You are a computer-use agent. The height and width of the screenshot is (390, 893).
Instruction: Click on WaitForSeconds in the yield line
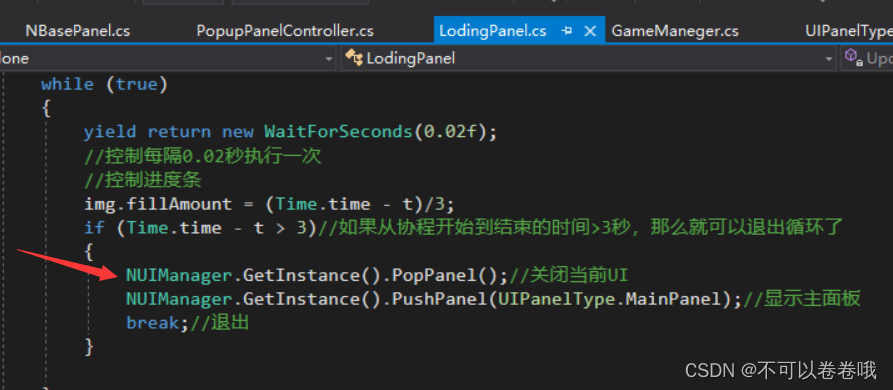click(338, 132)
